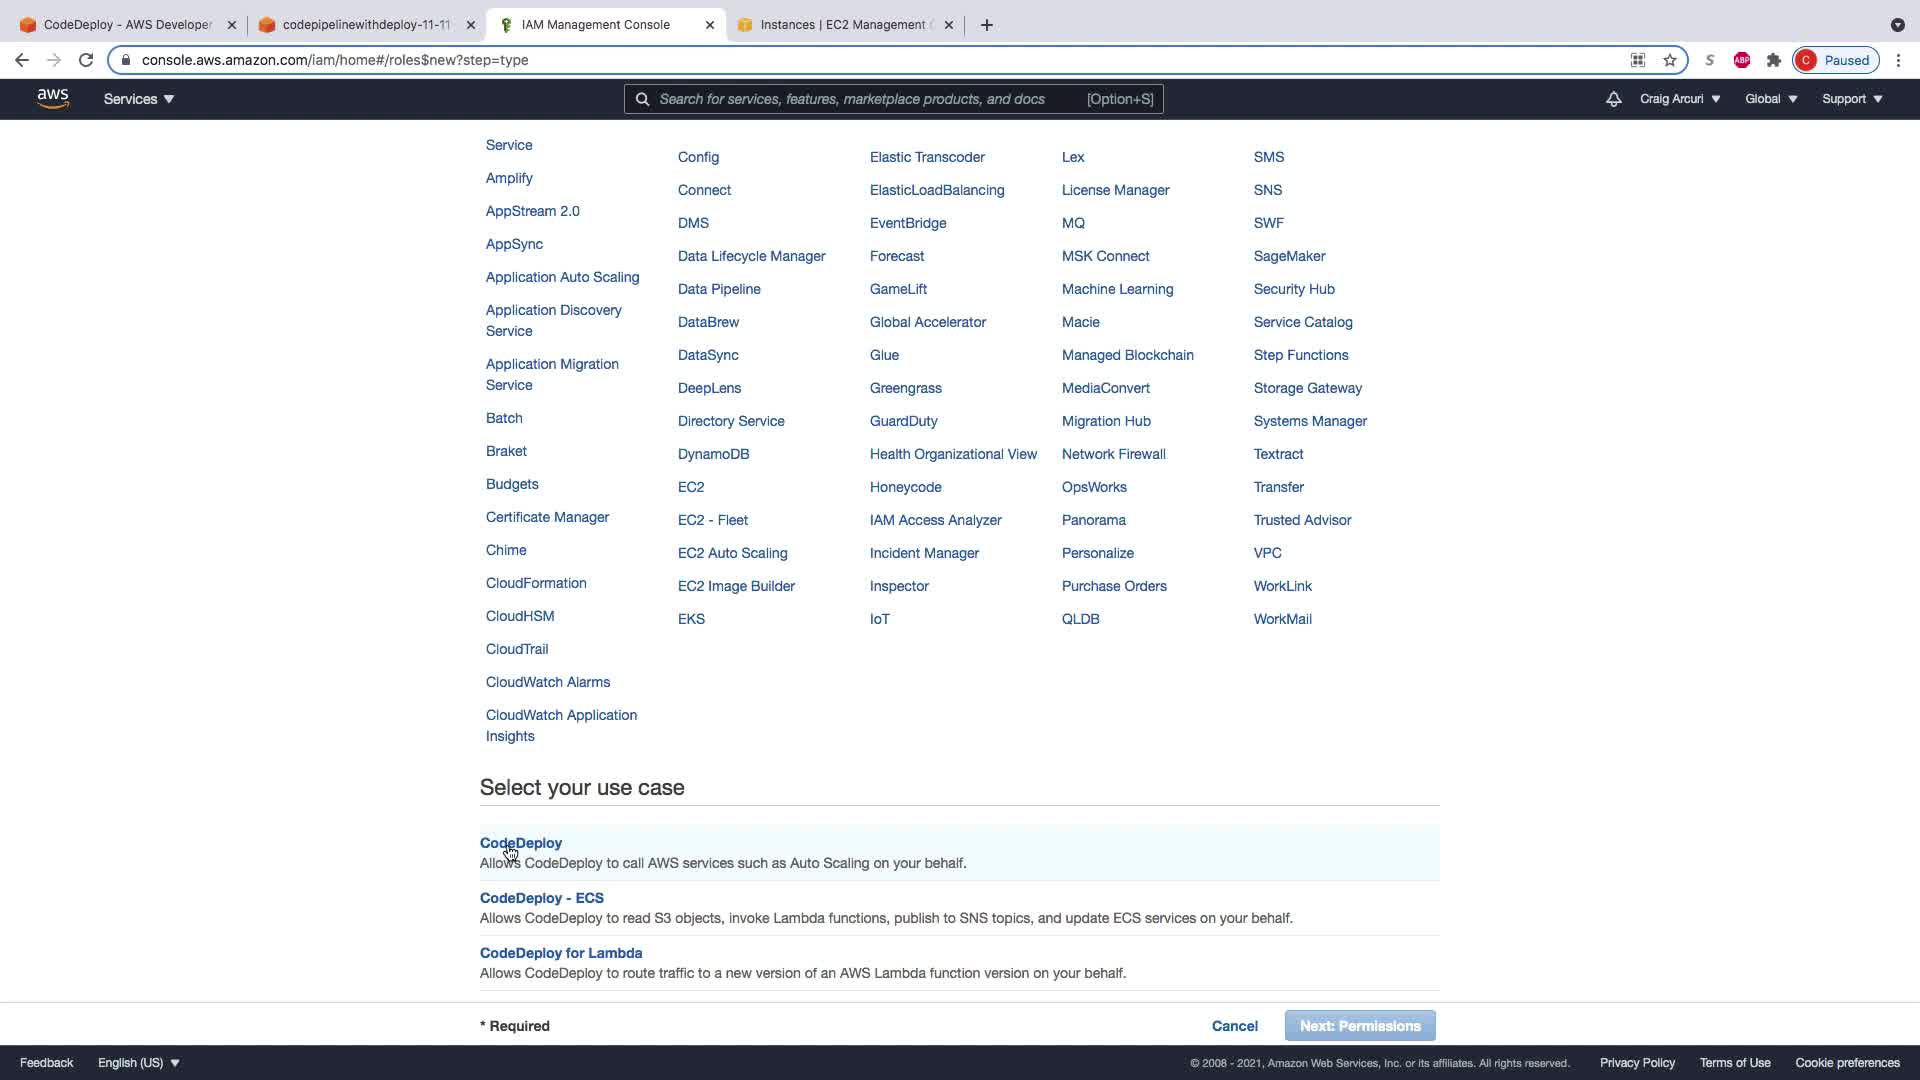Click the Next: Permissions button
The height and width of the screenshot is (1080, 1920).
pos(1359,1026)
